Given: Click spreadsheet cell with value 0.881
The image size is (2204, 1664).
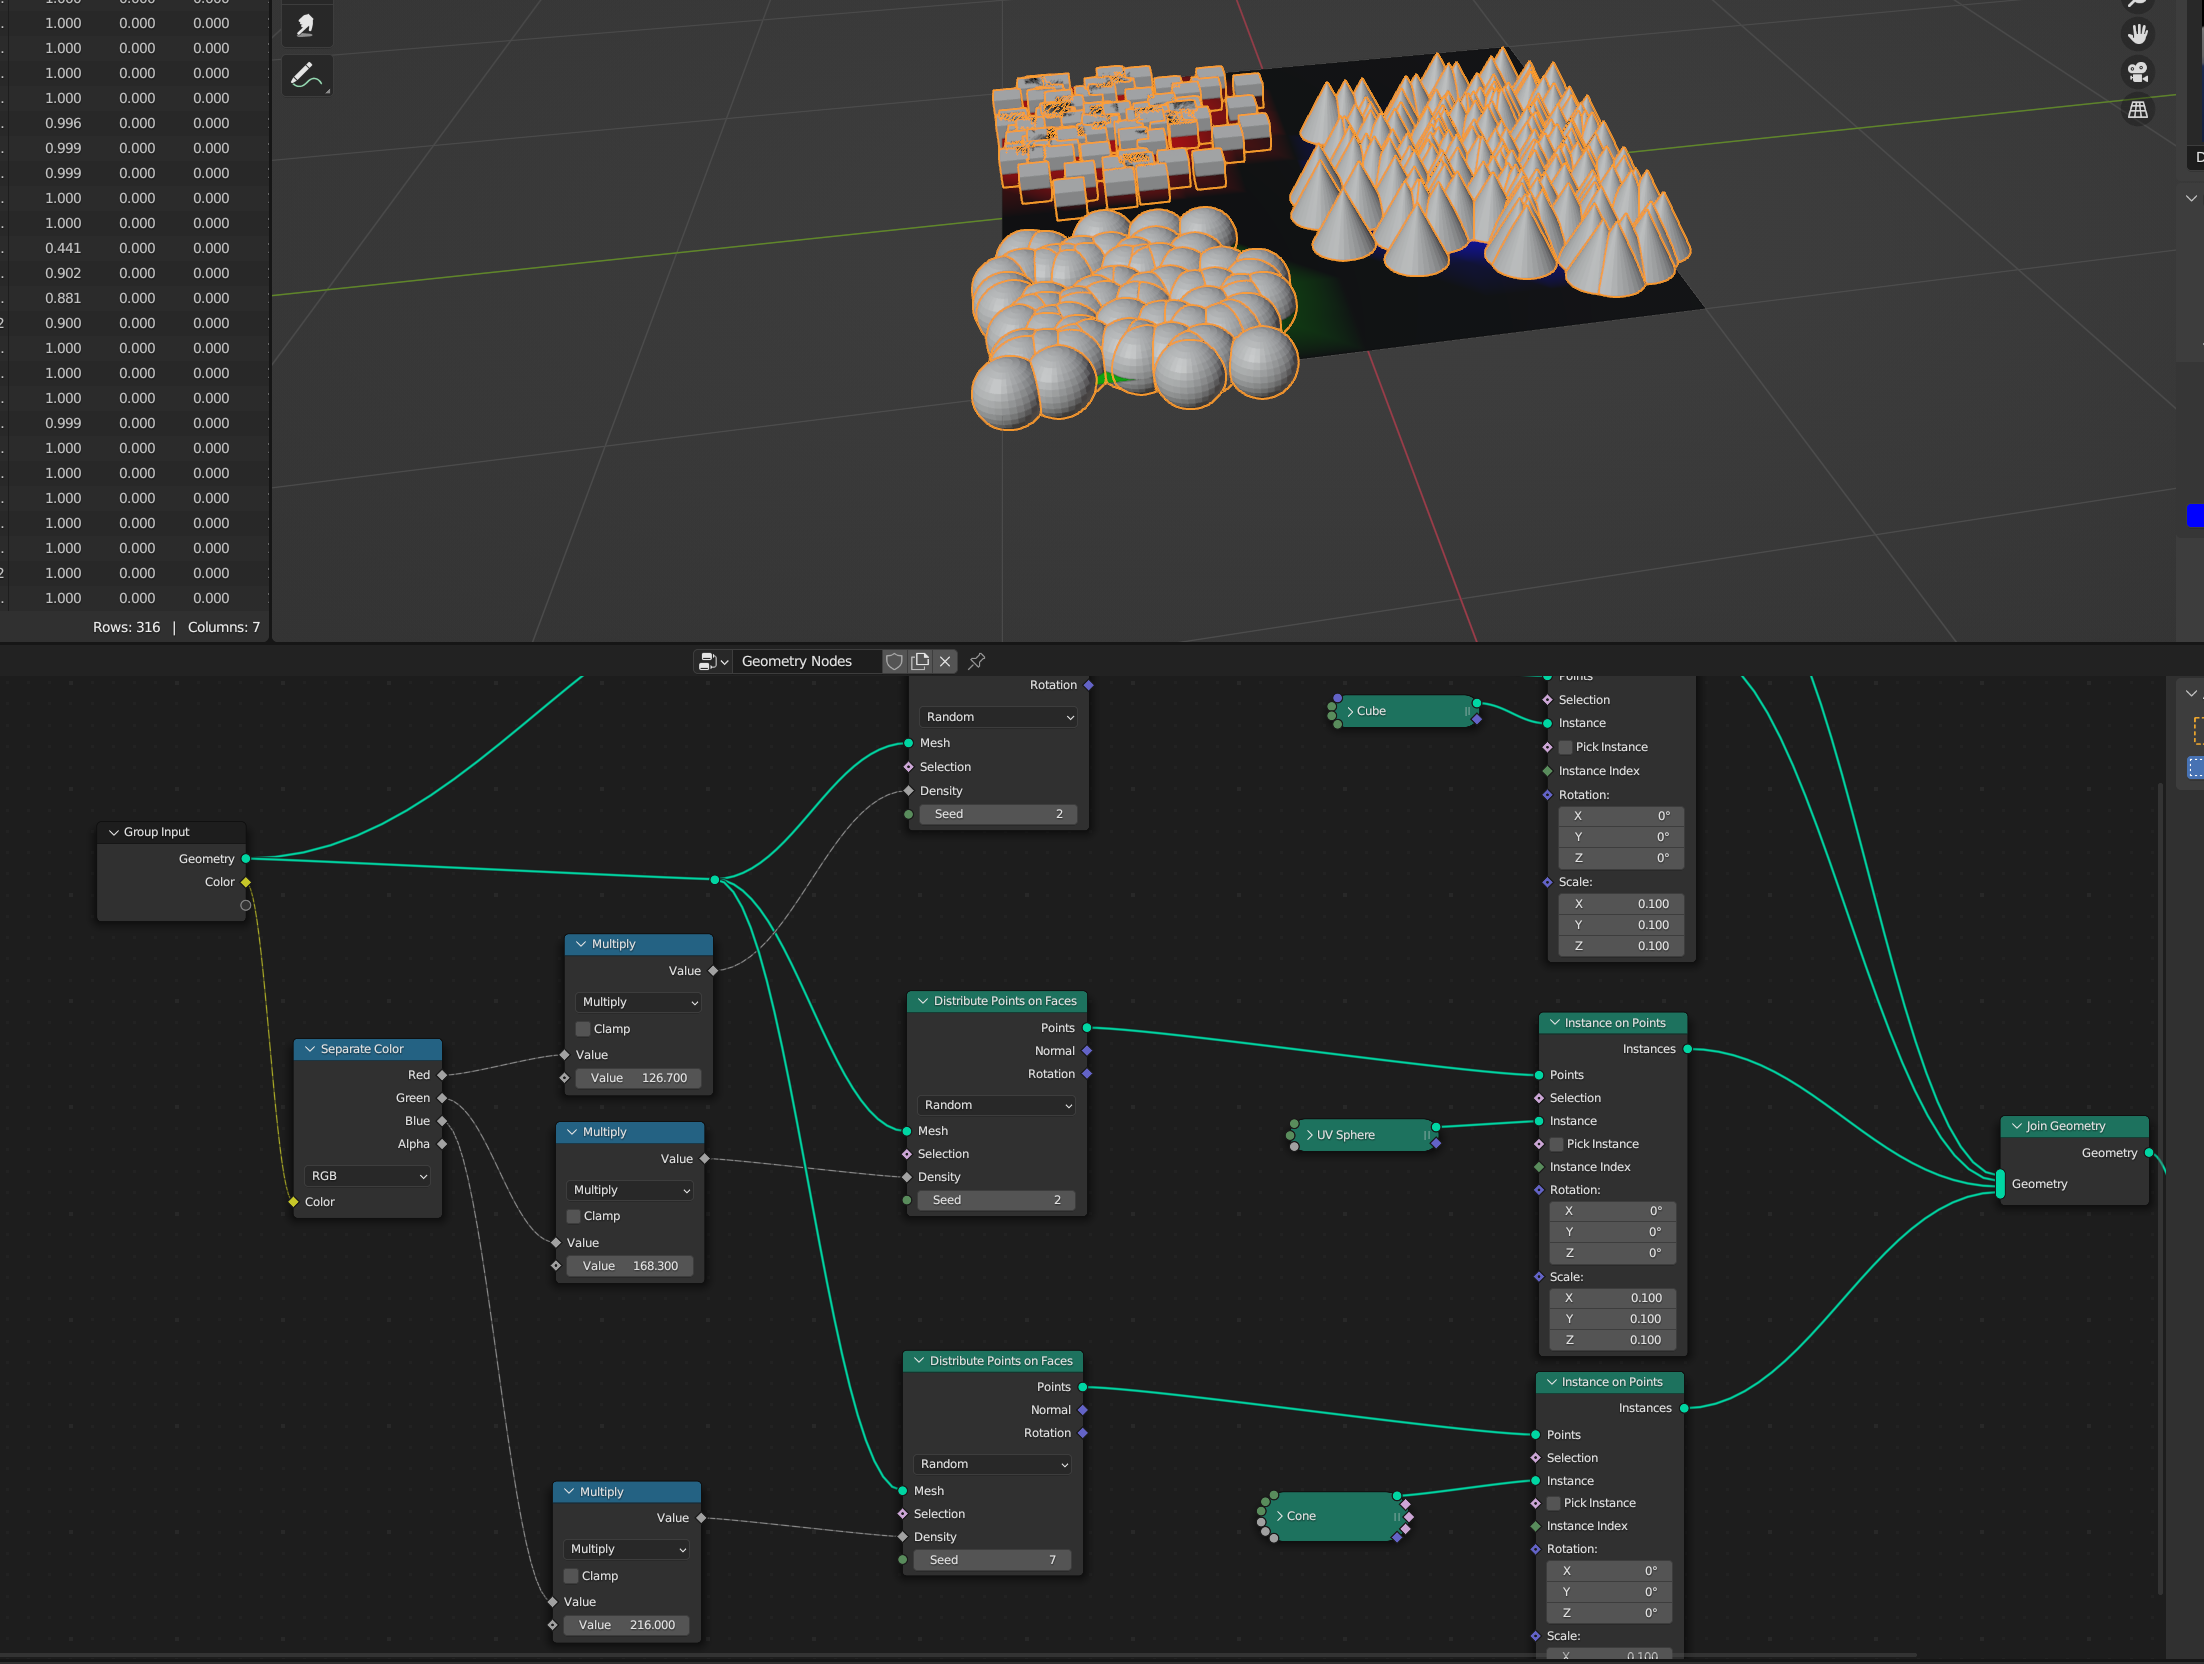Looking at the screenshot, I should click(63, 298).
